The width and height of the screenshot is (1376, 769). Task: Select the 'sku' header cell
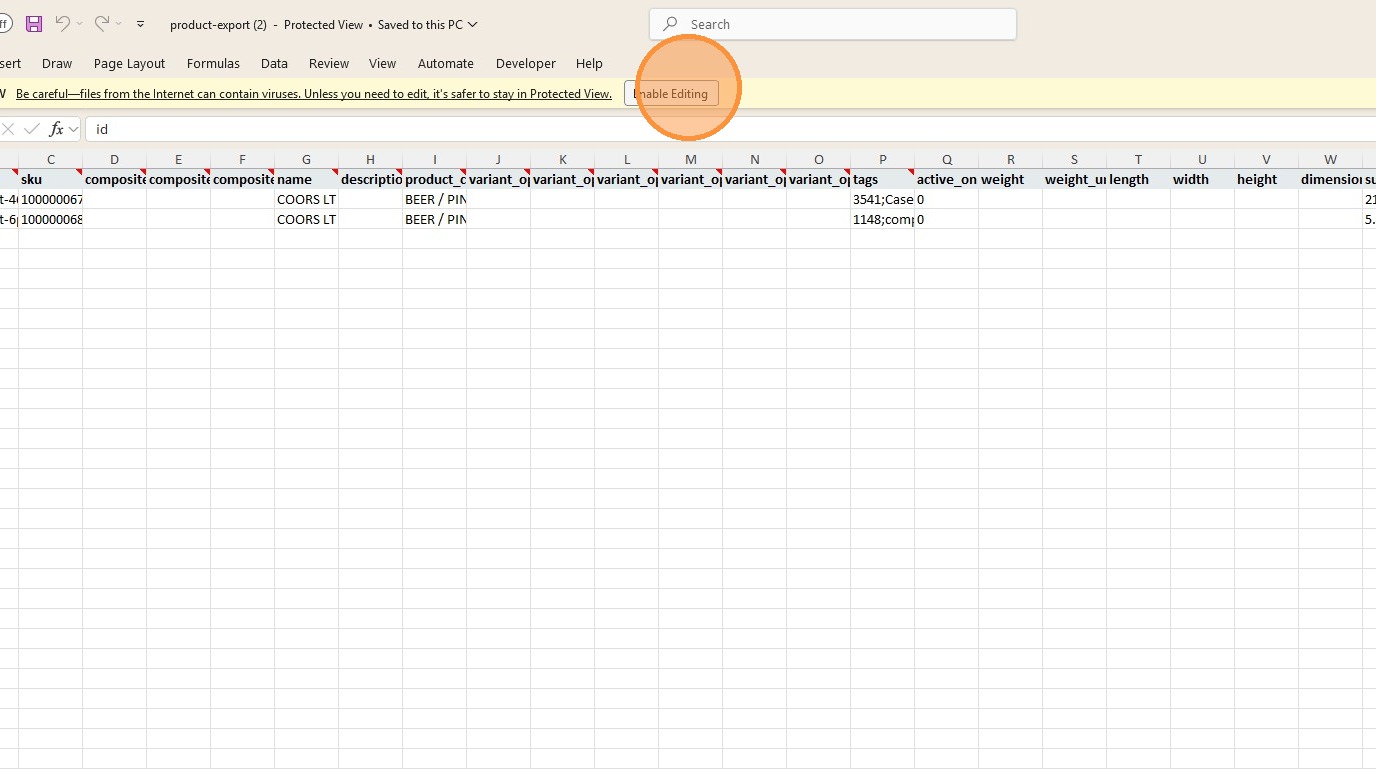point(51,179)
